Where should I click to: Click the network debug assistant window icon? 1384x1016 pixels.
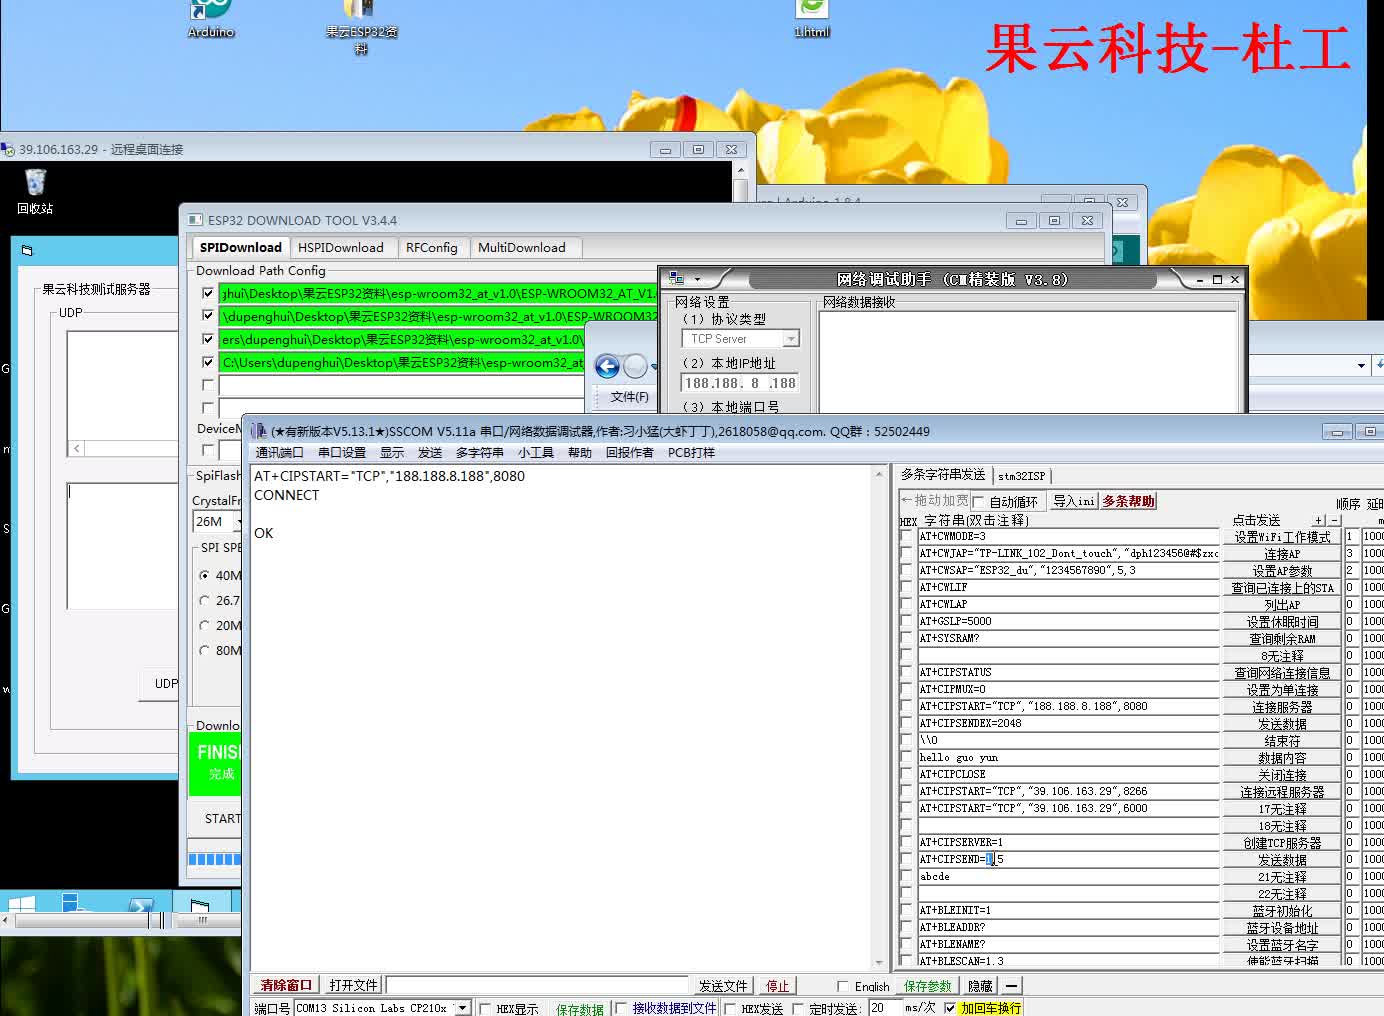[x=677, y=279]
